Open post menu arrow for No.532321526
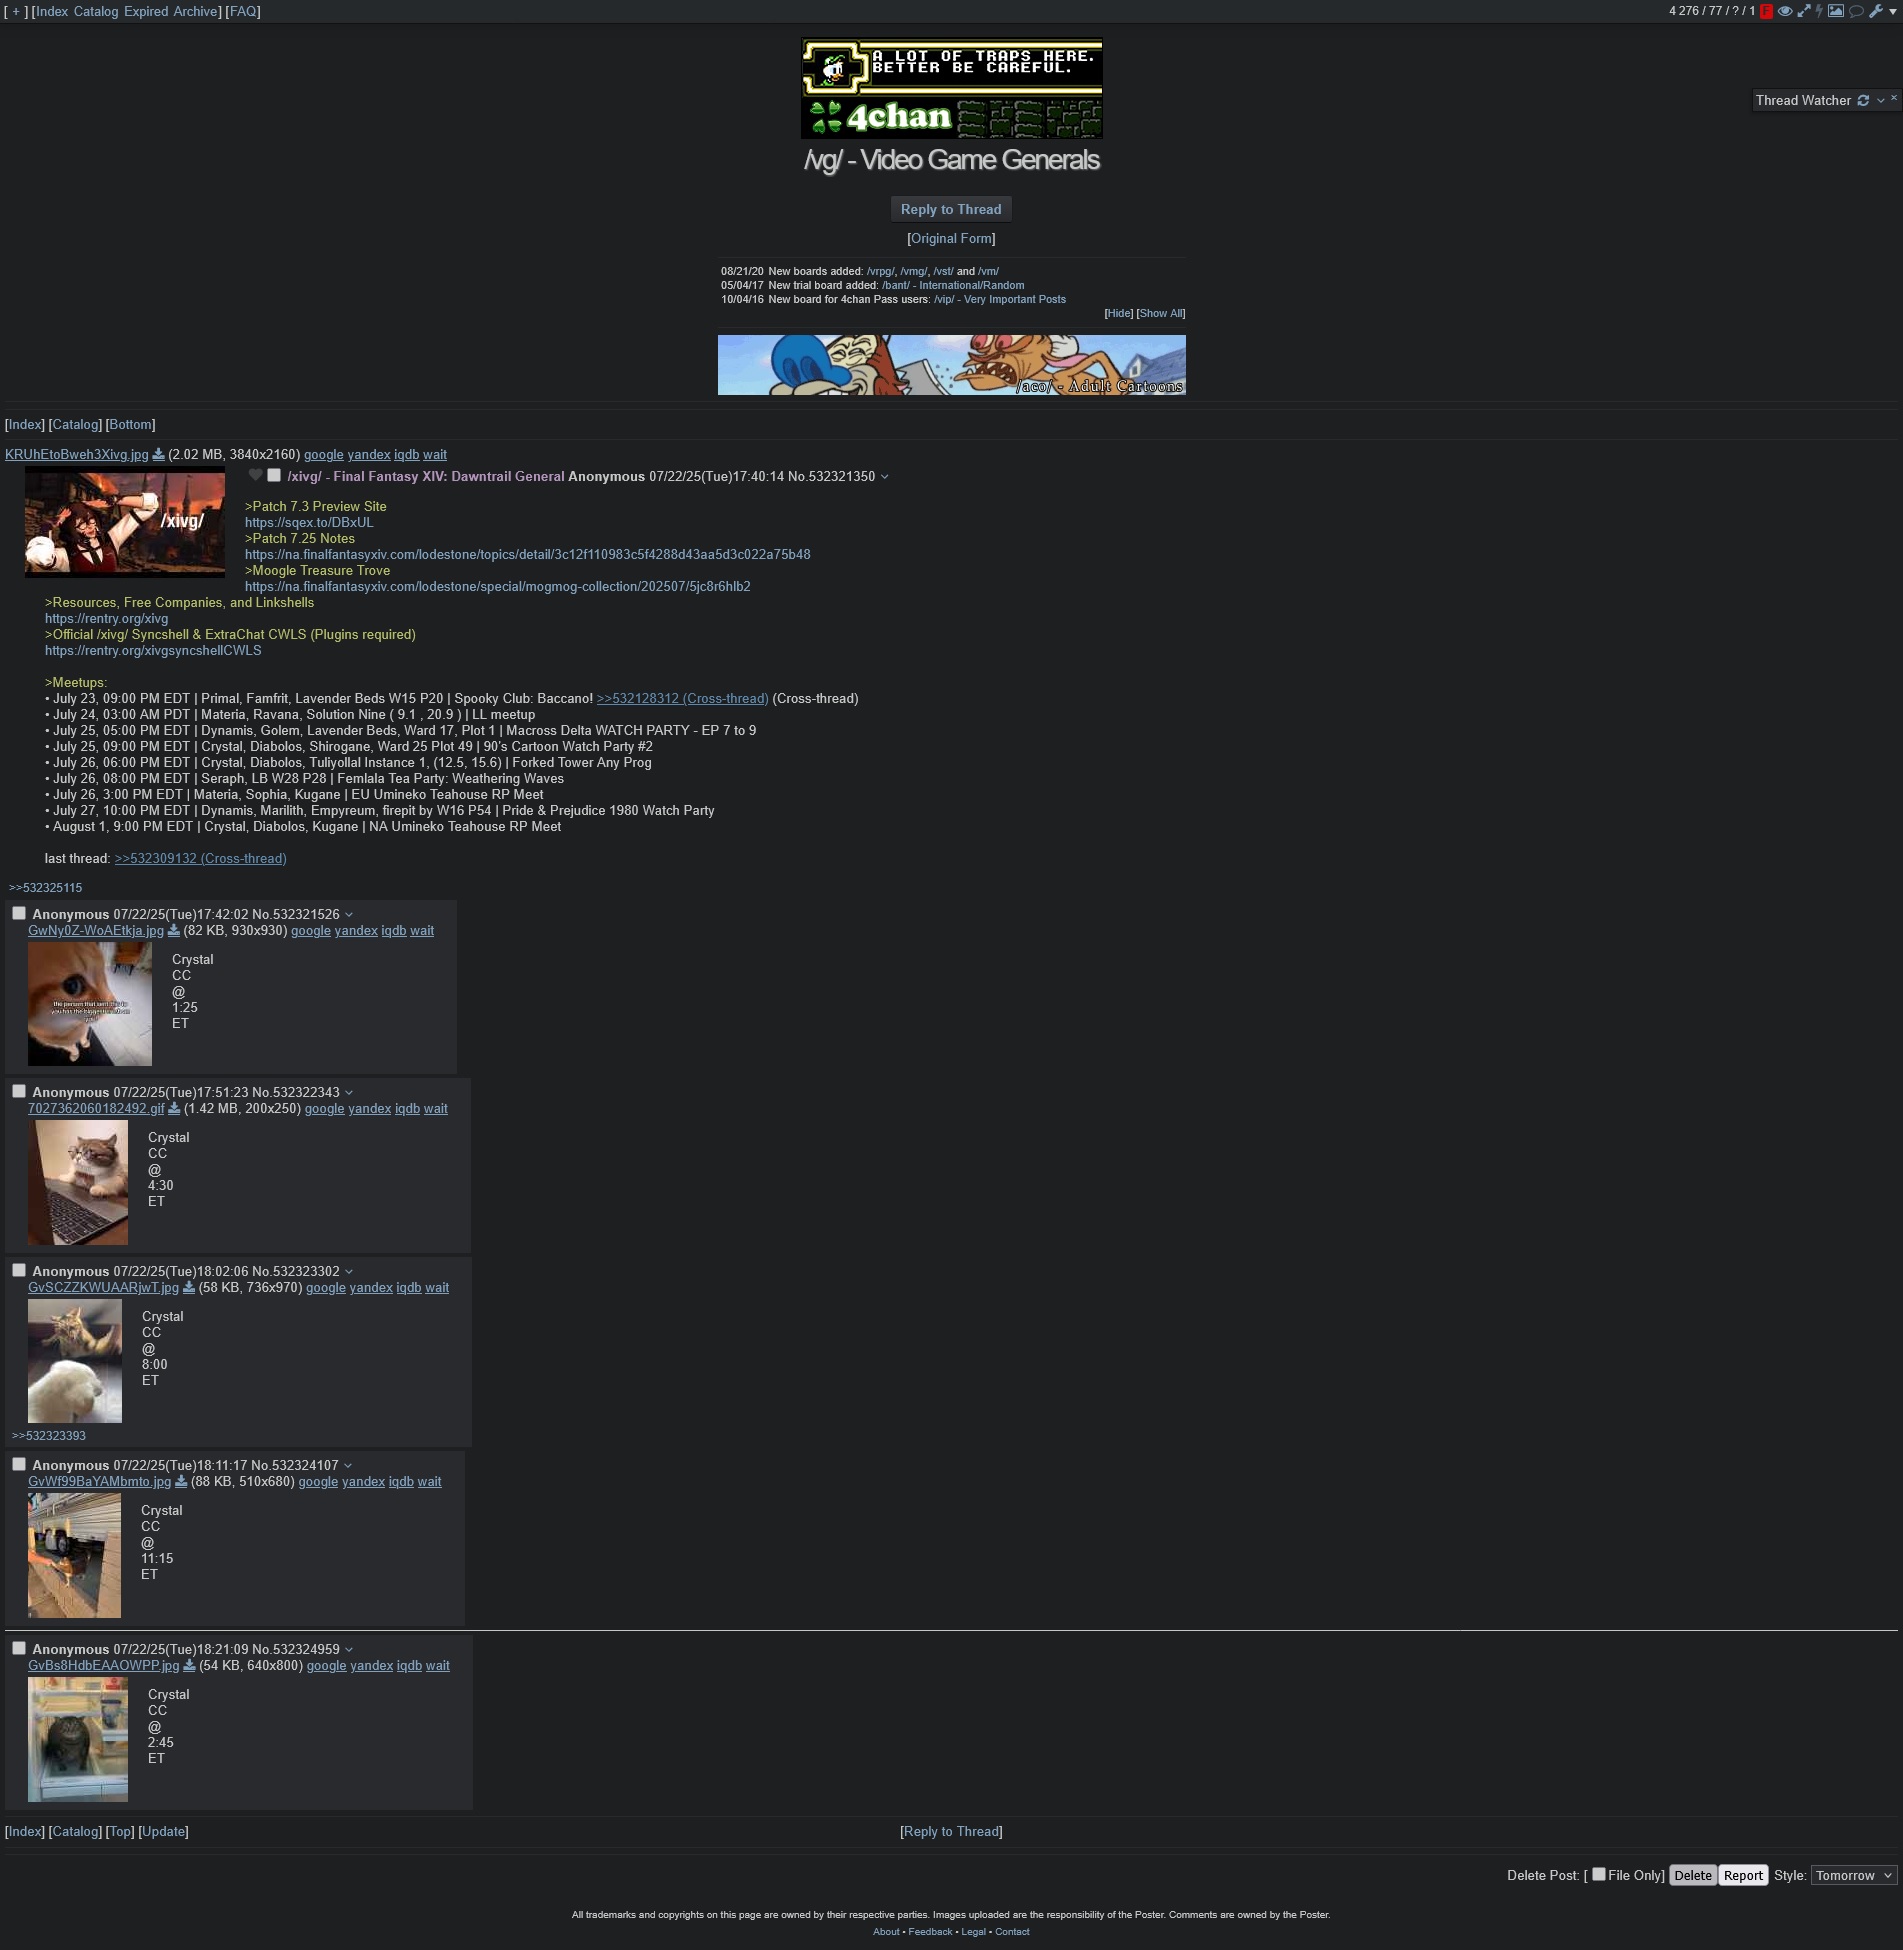Image resolution: width=1903 pixels, height=1950 pixels. click(x=349, y=915)
